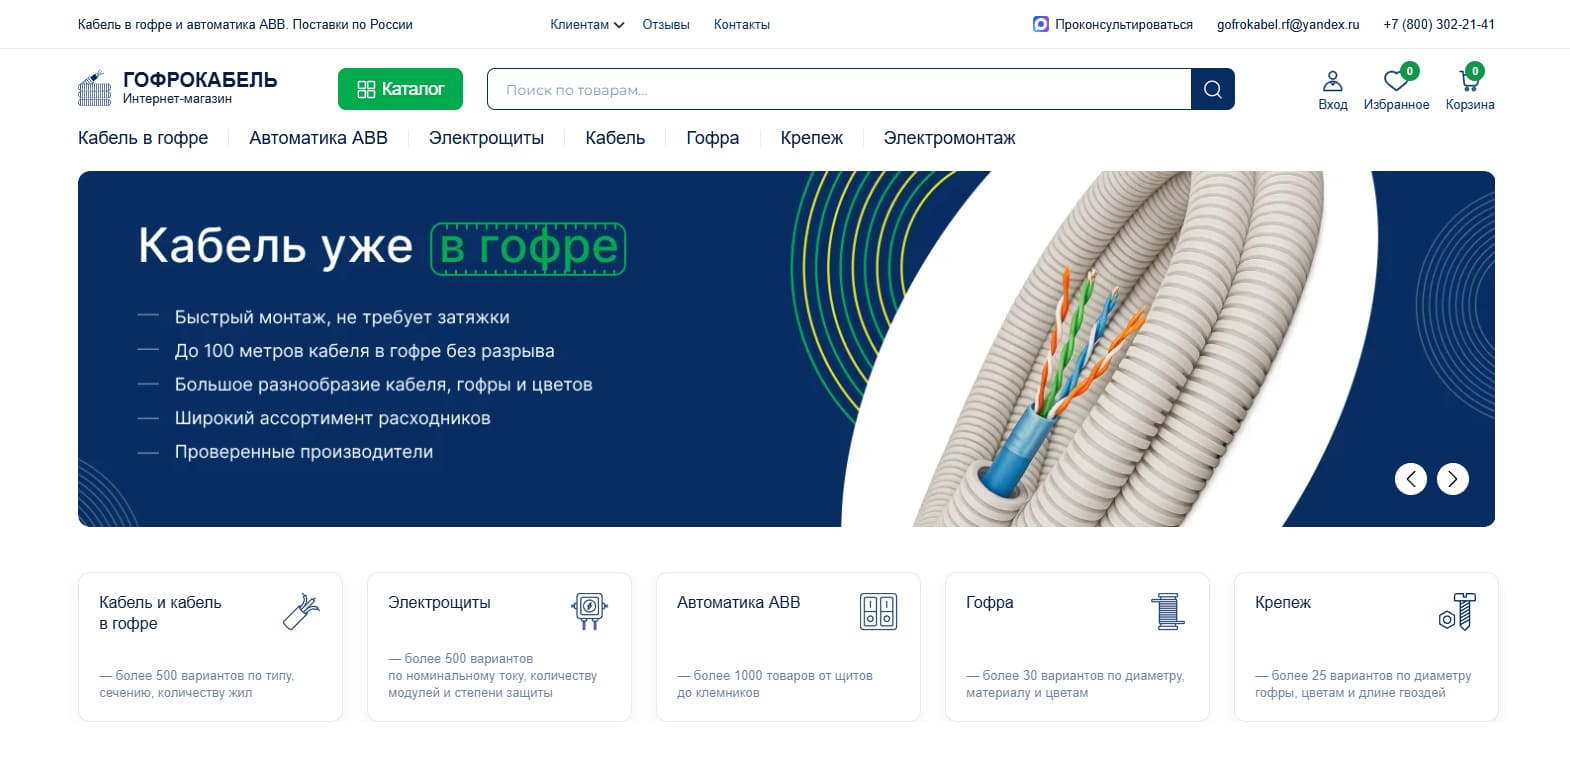Click the search magnifier button

tap(1212, 89)
